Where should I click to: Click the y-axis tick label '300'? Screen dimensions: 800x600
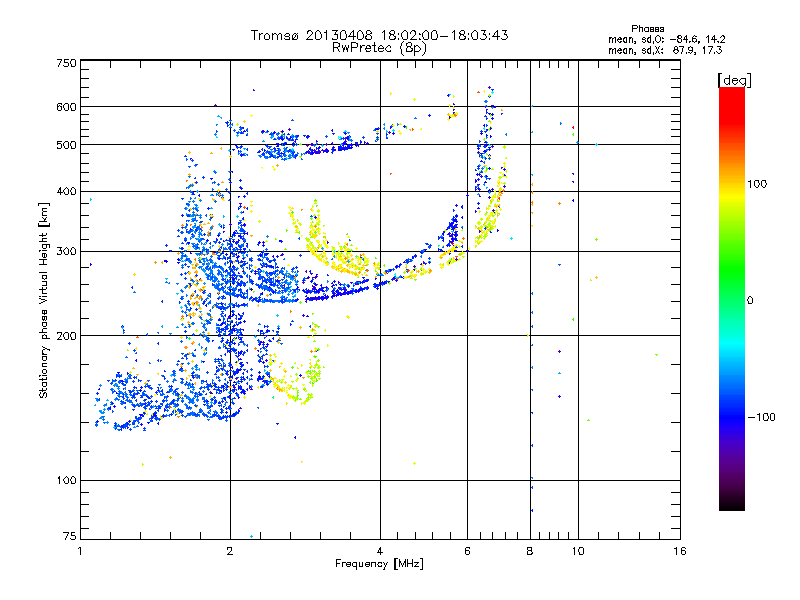[x=66, y=251]
